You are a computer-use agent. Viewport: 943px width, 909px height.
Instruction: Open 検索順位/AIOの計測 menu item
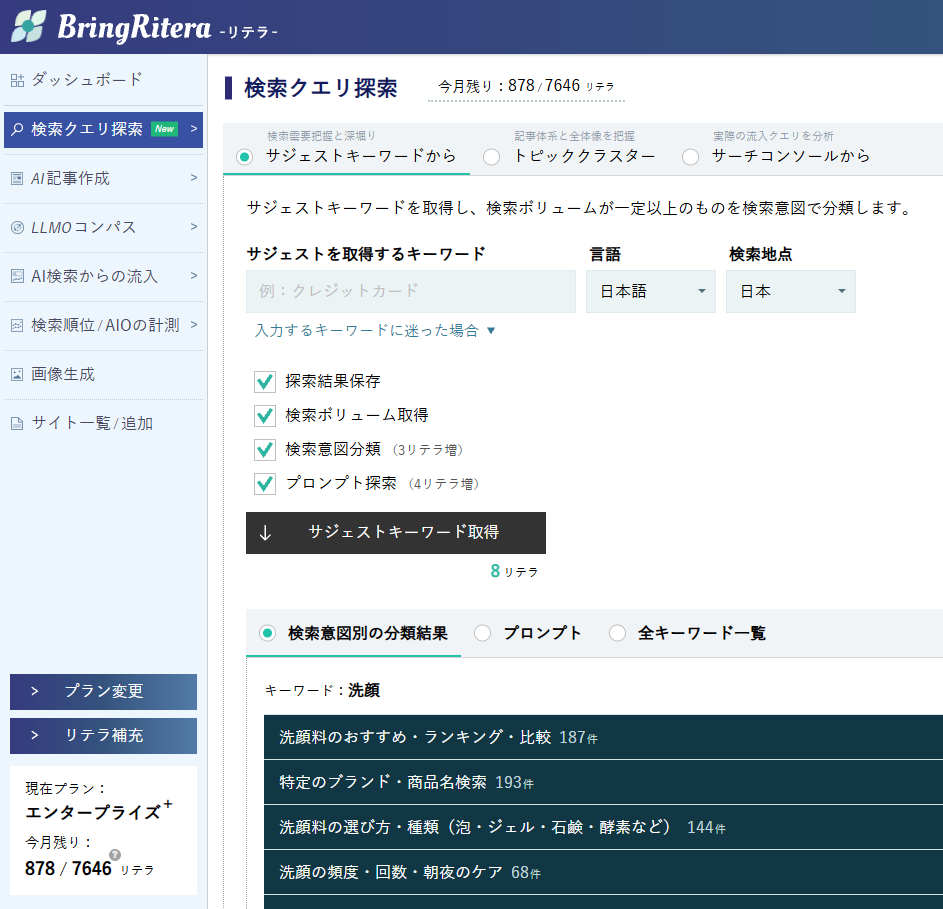tap(103, 325)
